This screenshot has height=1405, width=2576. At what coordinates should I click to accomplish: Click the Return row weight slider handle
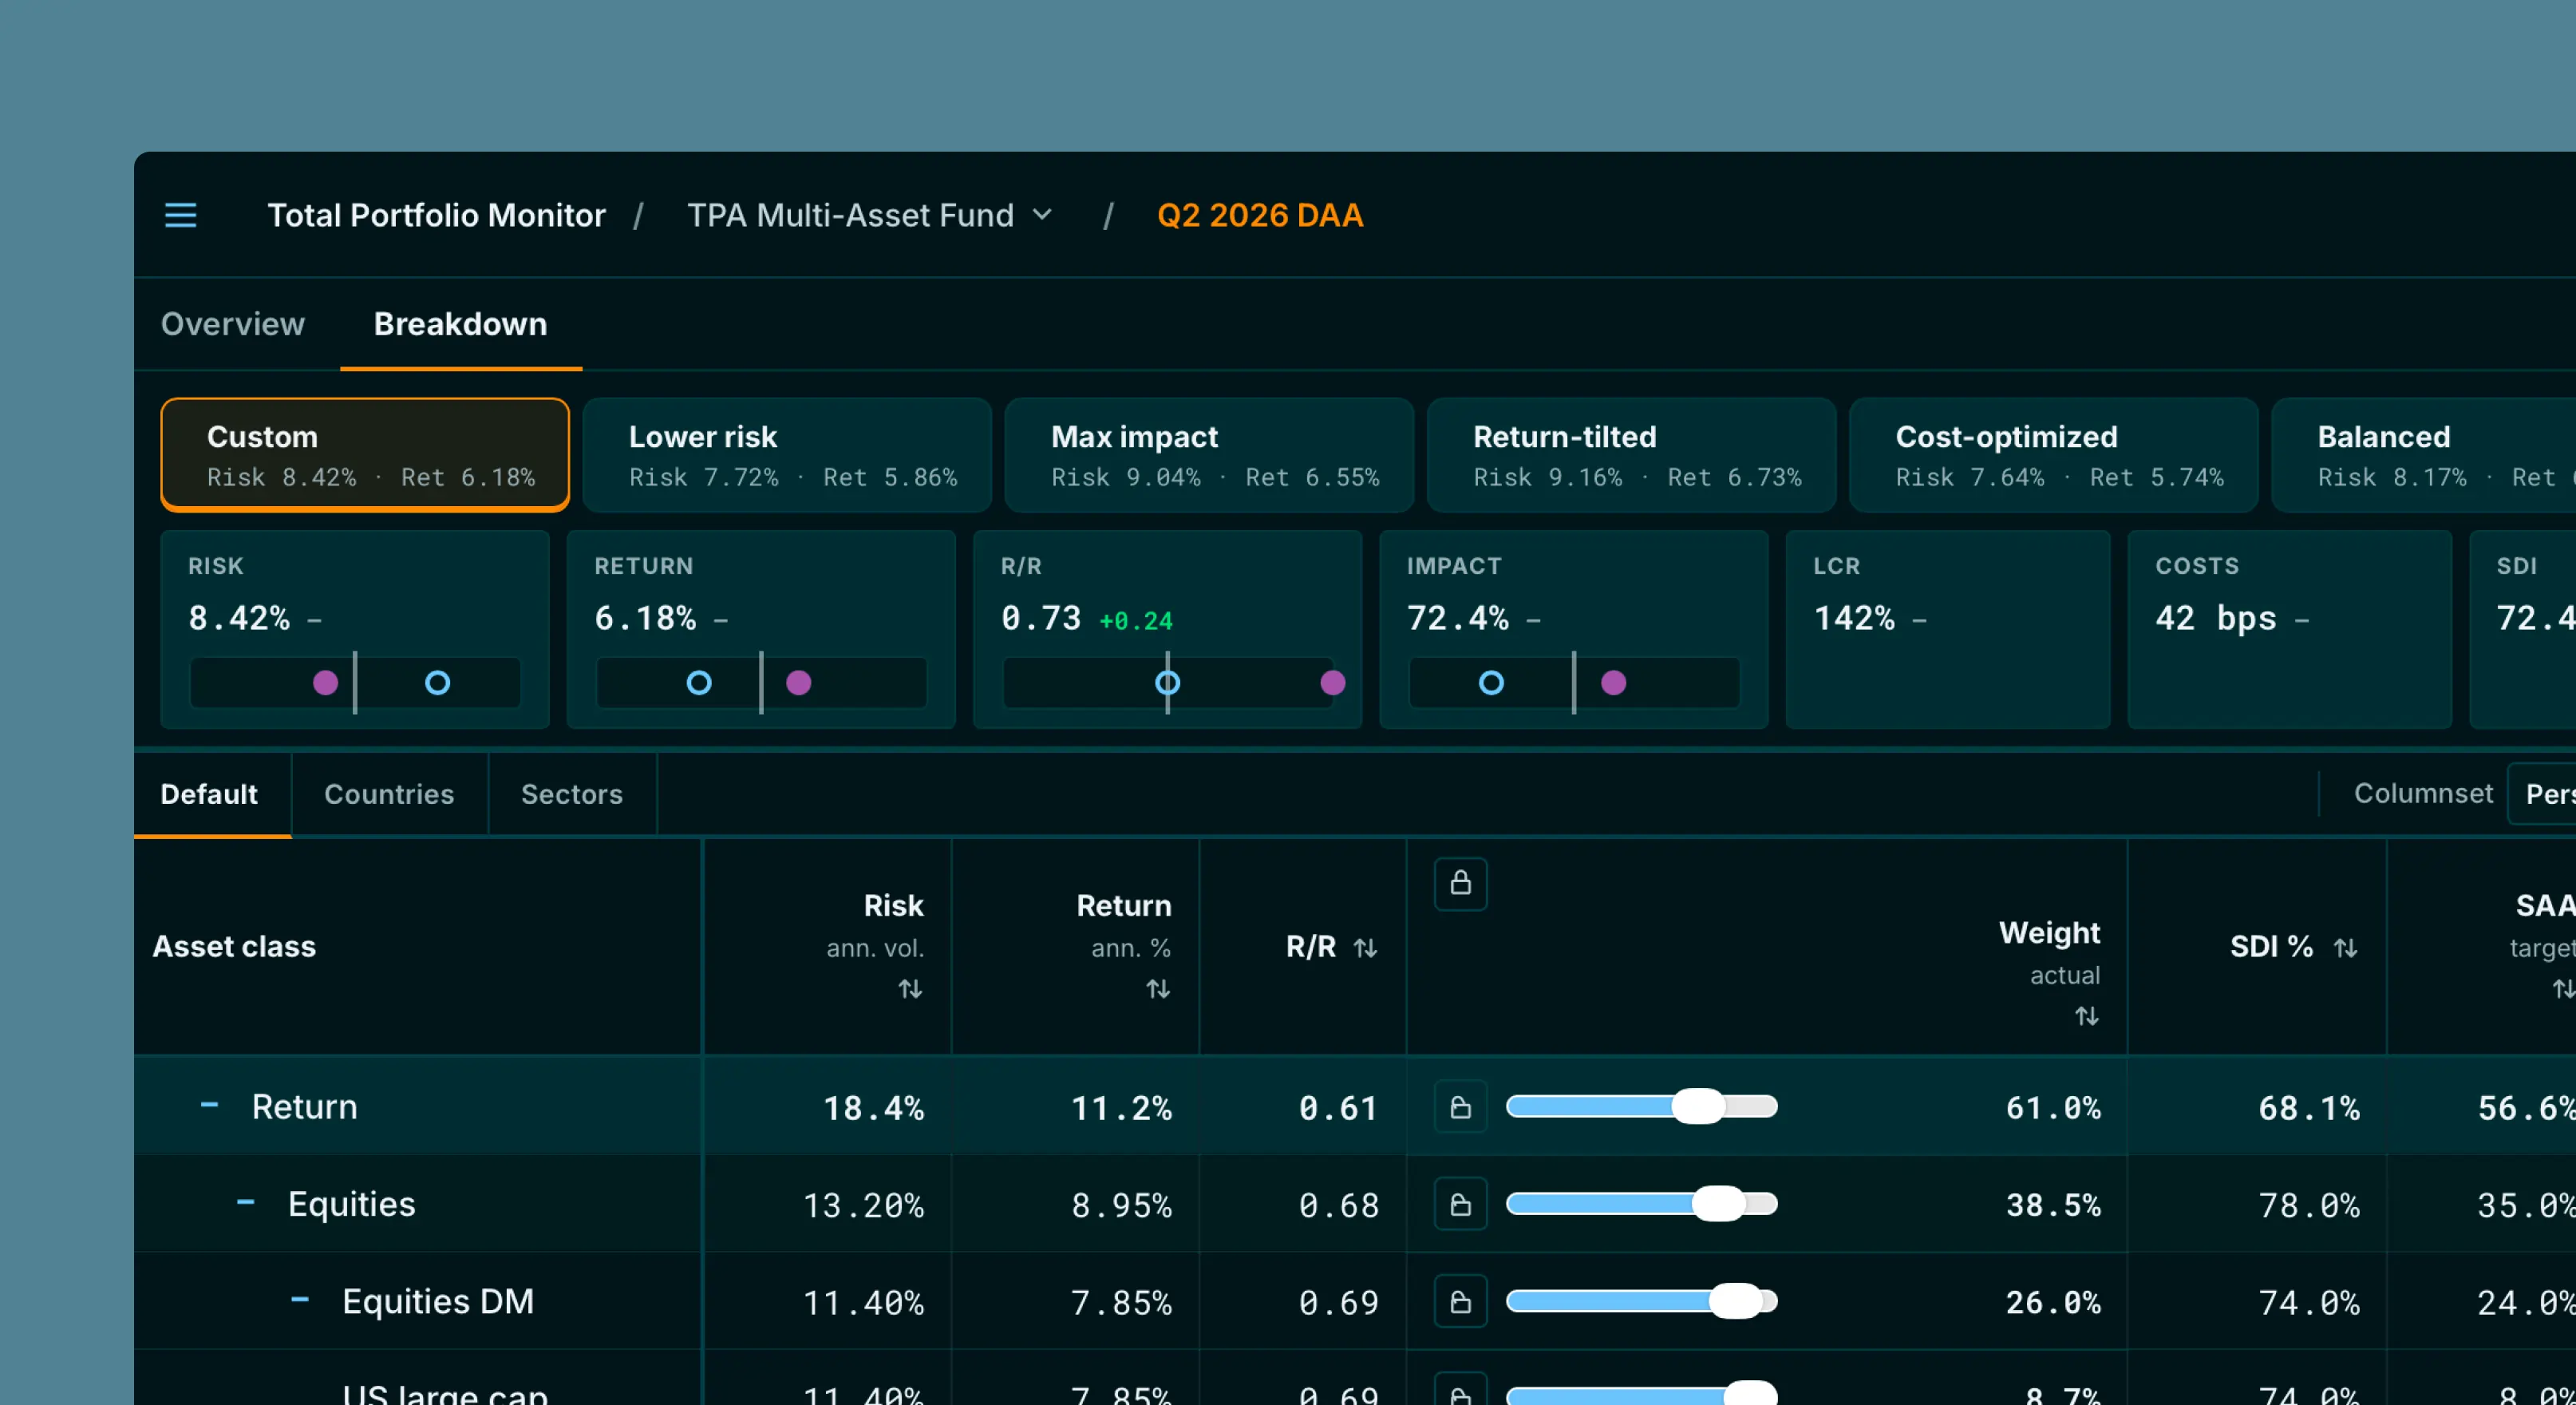pyautogui.click(x=1698, y=1106)
